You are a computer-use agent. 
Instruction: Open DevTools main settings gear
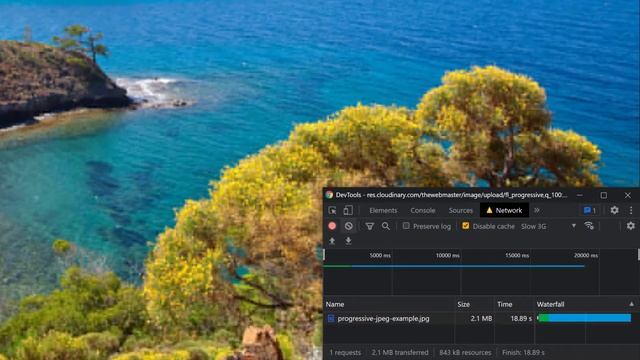click(x=614, y=210)
